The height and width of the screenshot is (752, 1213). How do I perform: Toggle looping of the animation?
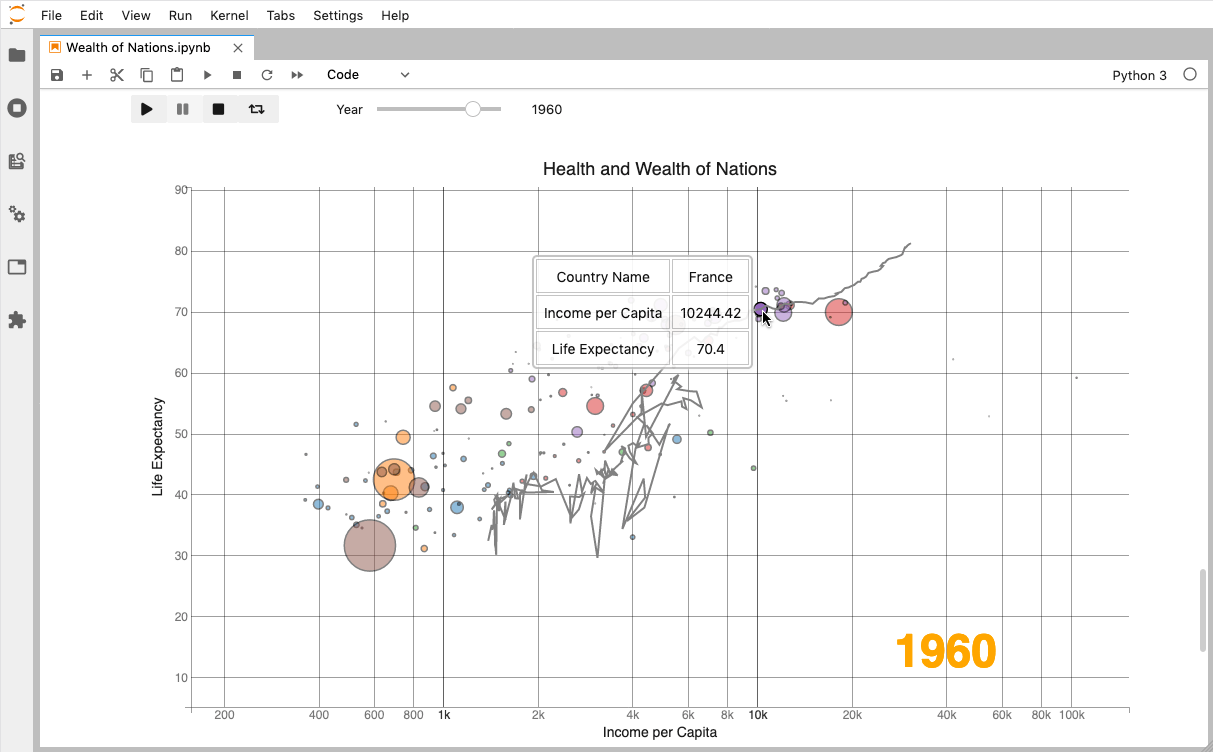click(x=257, y=109)
